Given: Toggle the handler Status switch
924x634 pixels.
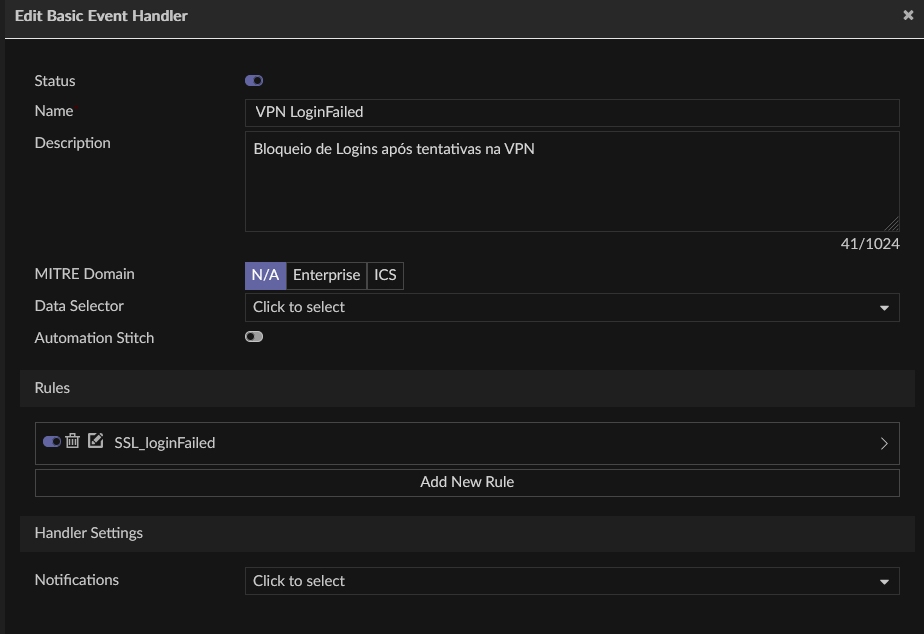Looking at the screenshot, I should [x=254, y=81].
